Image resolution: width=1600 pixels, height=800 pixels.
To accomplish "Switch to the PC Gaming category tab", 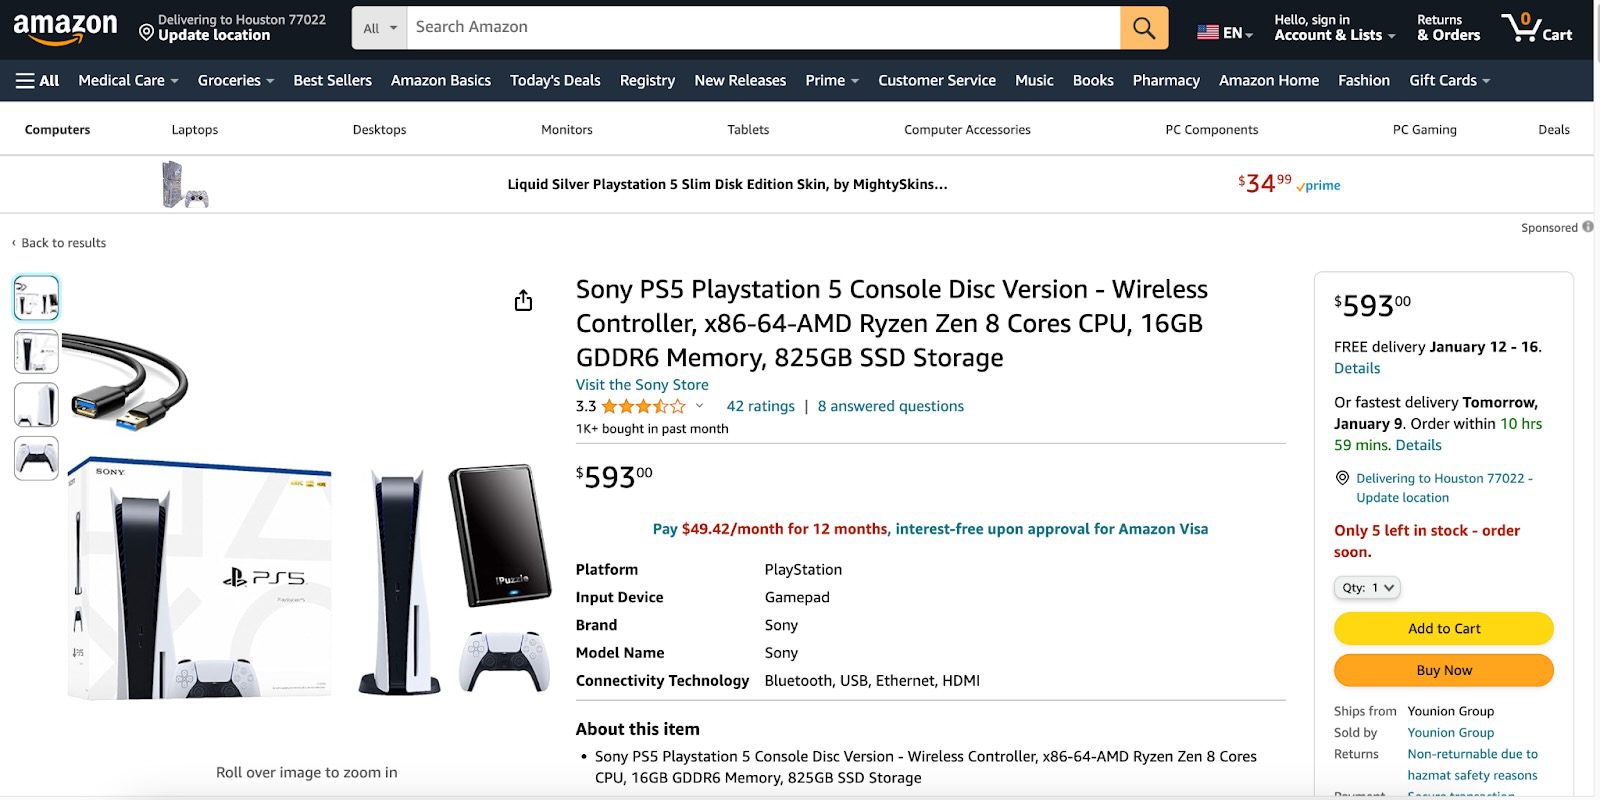I will (1424, 130).
